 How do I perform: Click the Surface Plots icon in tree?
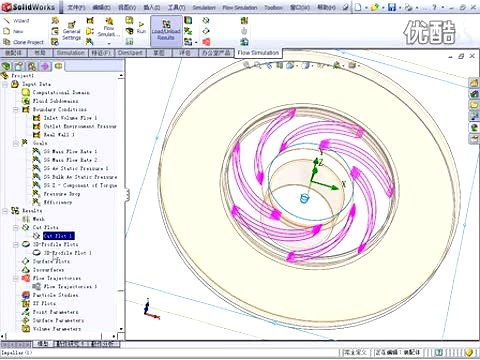[26, 261]
